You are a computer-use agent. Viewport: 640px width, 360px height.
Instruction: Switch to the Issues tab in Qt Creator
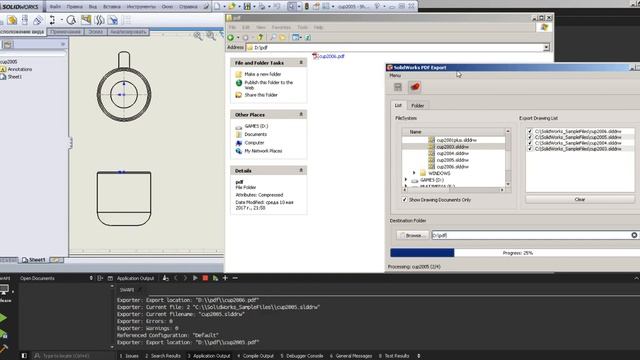(129, 356)
